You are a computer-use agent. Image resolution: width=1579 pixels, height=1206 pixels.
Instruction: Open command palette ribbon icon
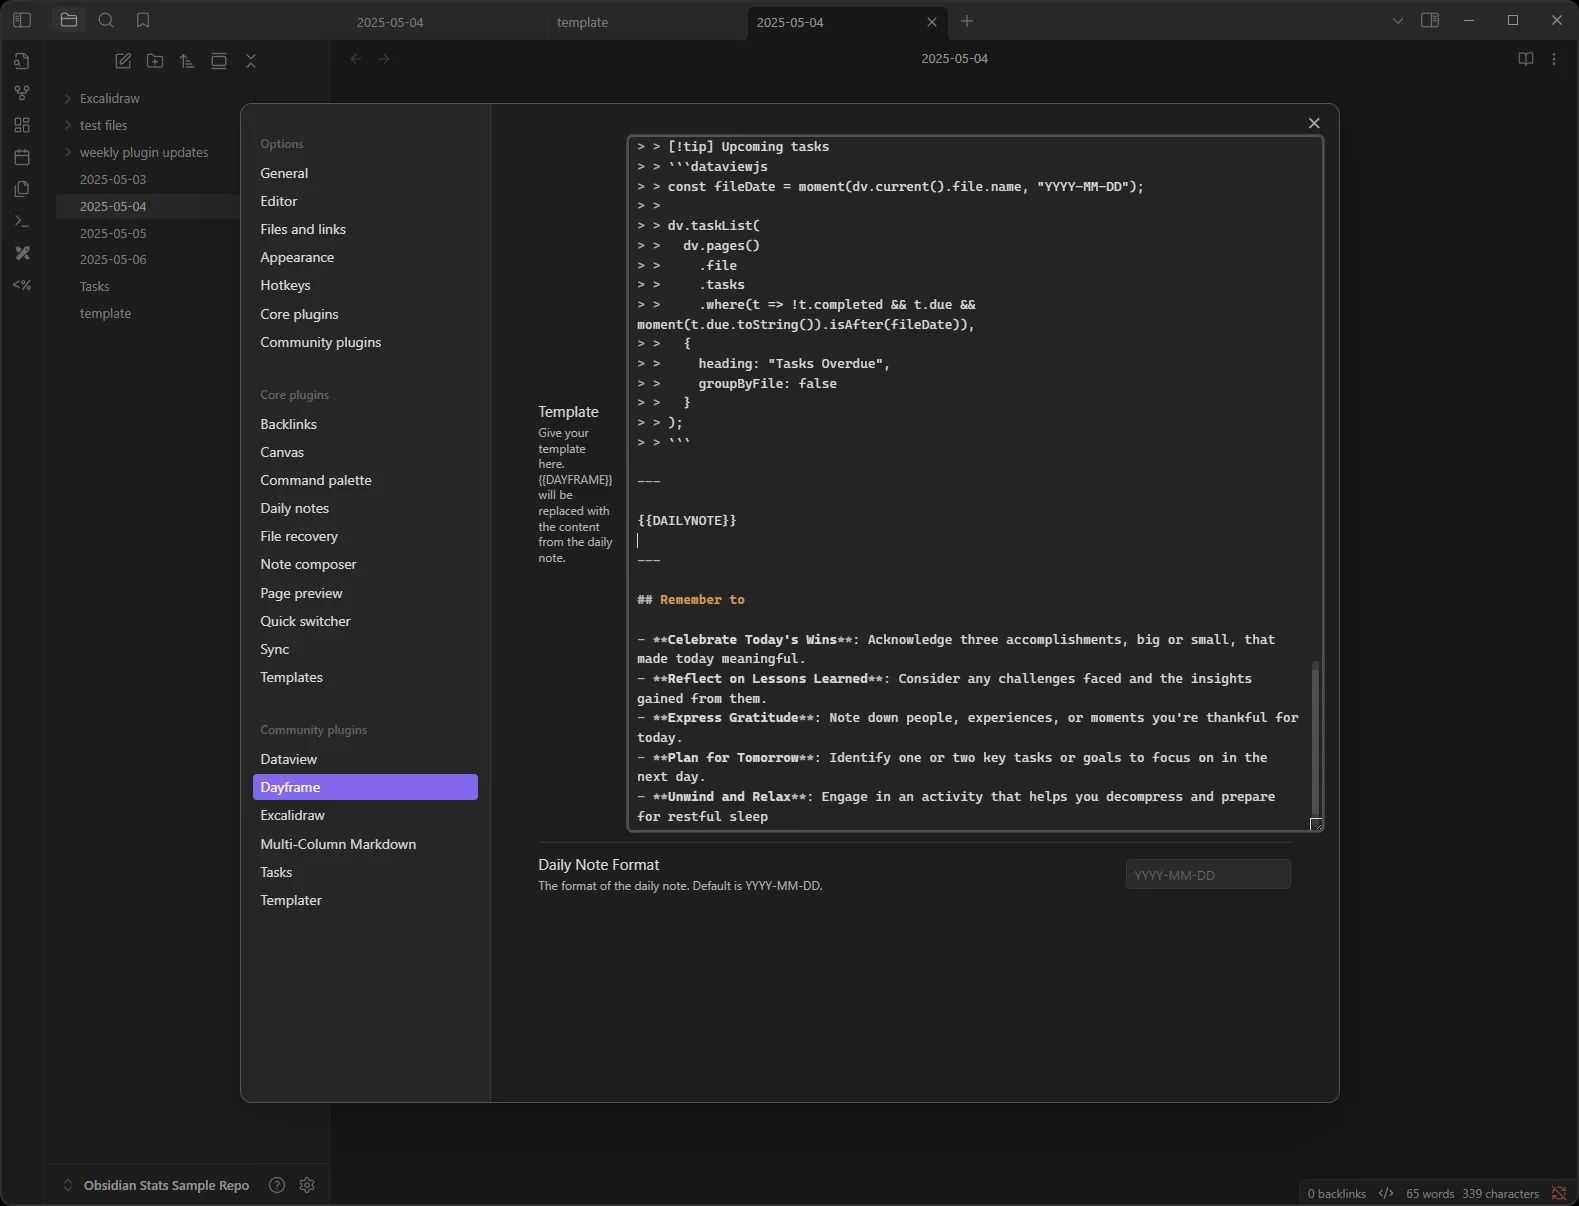pos(22,221)
